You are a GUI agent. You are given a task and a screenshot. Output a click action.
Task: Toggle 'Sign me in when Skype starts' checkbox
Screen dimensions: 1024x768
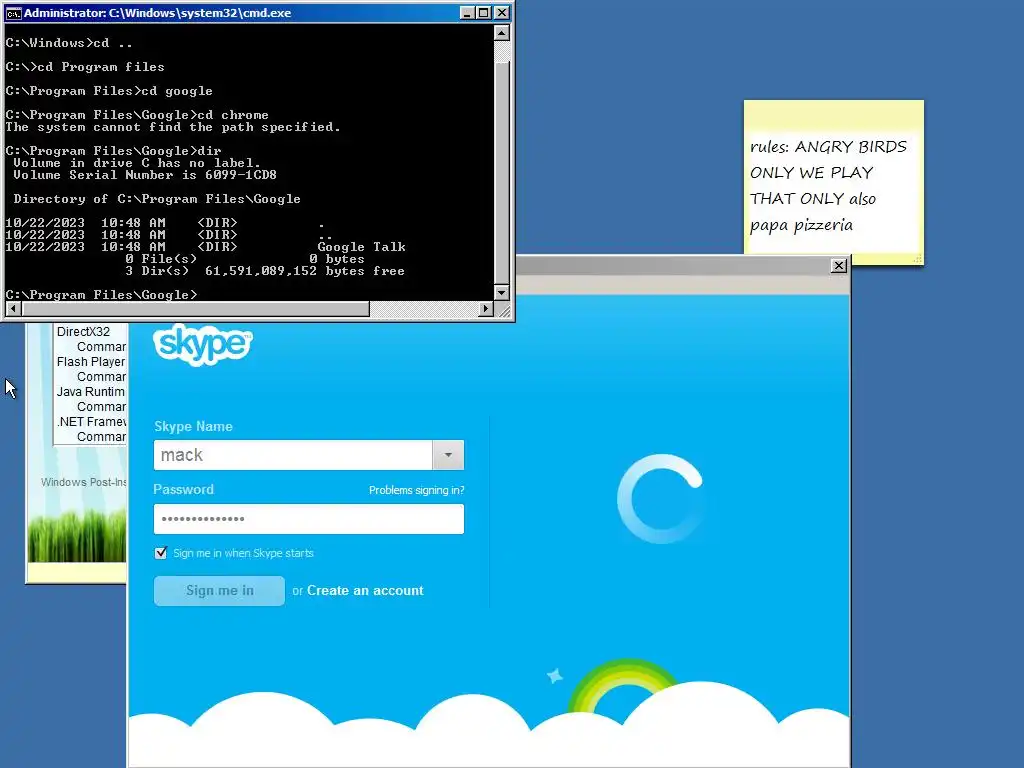[x=161, y=553]
